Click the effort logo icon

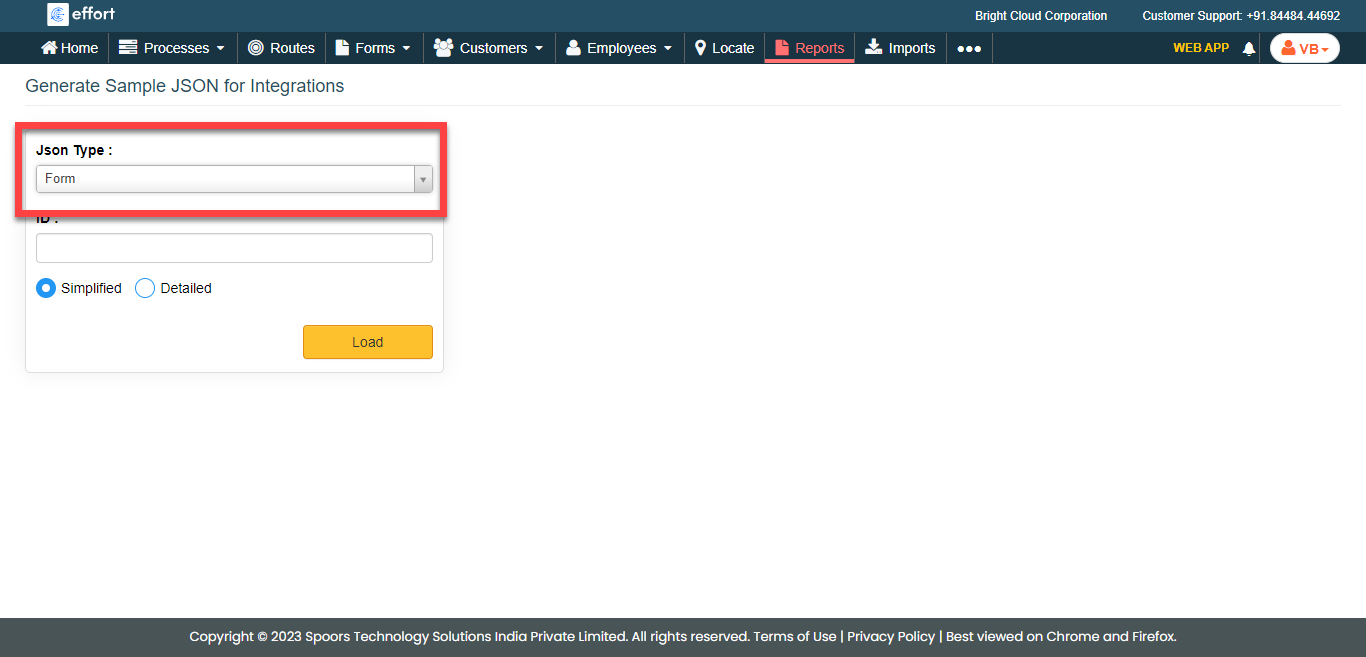click(x=58, y=14)
